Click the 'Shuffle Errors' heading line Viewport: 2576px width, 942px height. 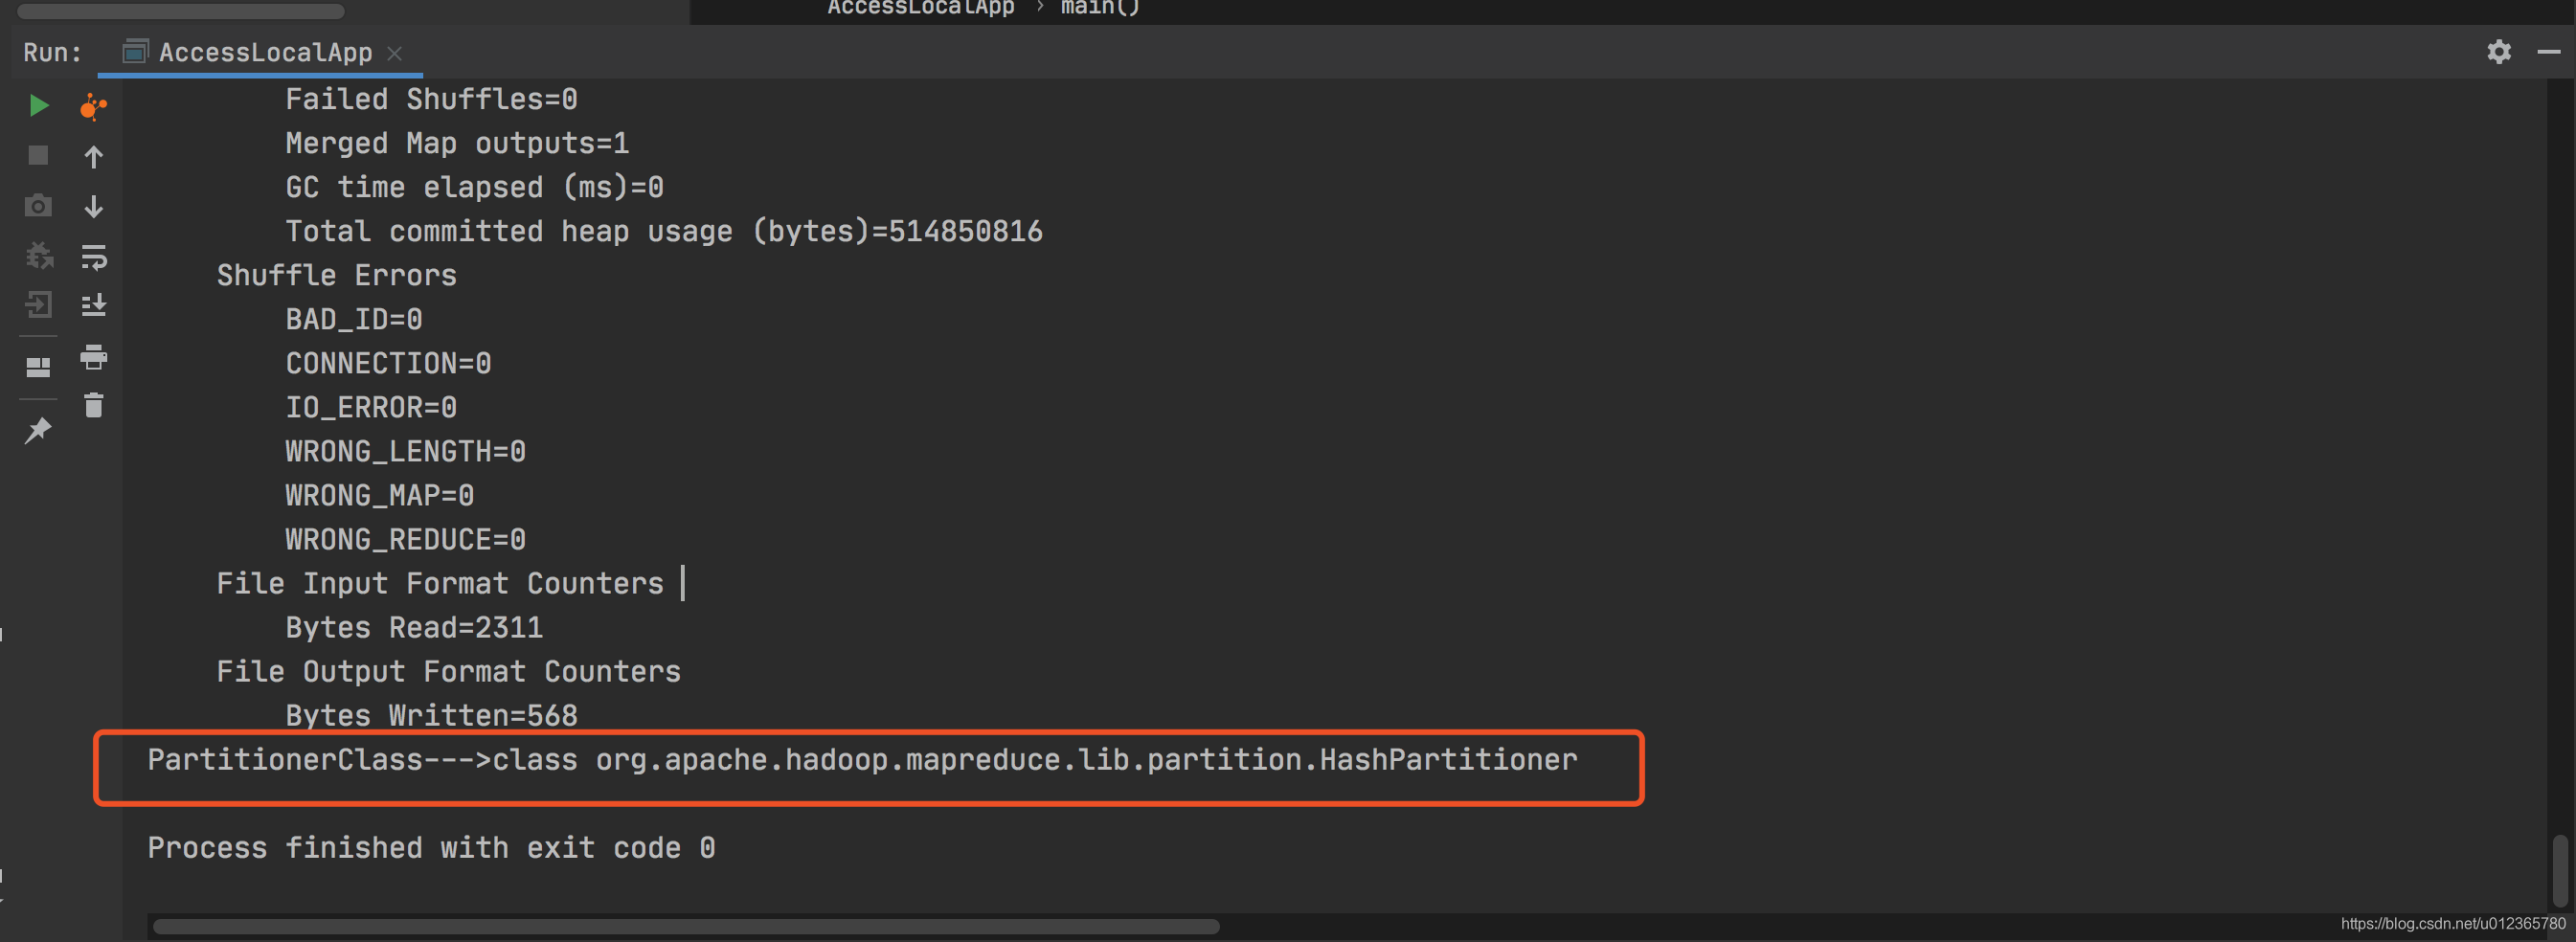336,275
